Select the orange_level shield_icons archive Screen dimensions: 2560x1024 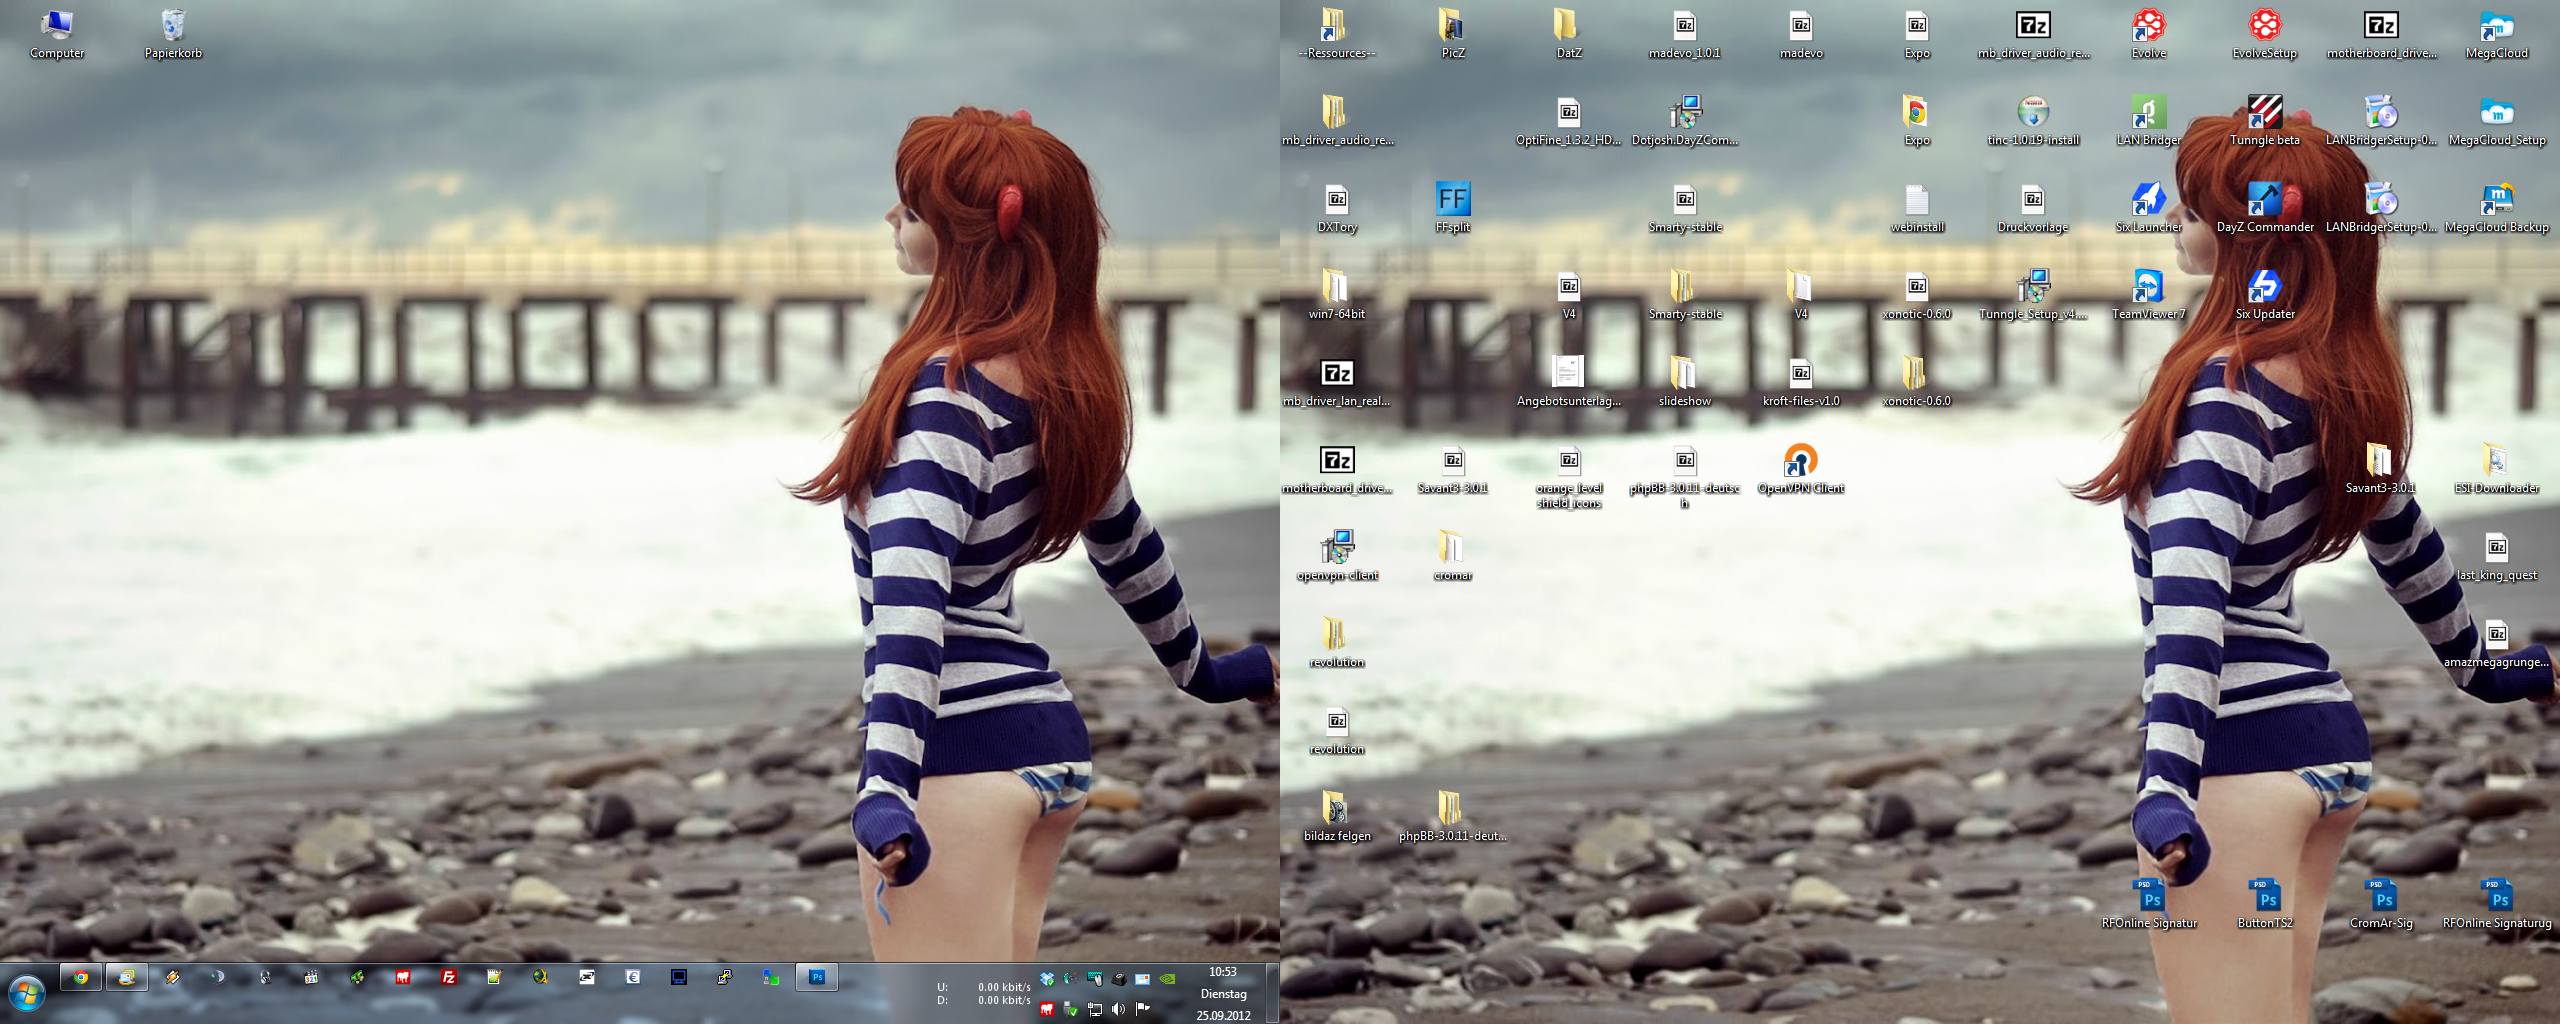1568,477
